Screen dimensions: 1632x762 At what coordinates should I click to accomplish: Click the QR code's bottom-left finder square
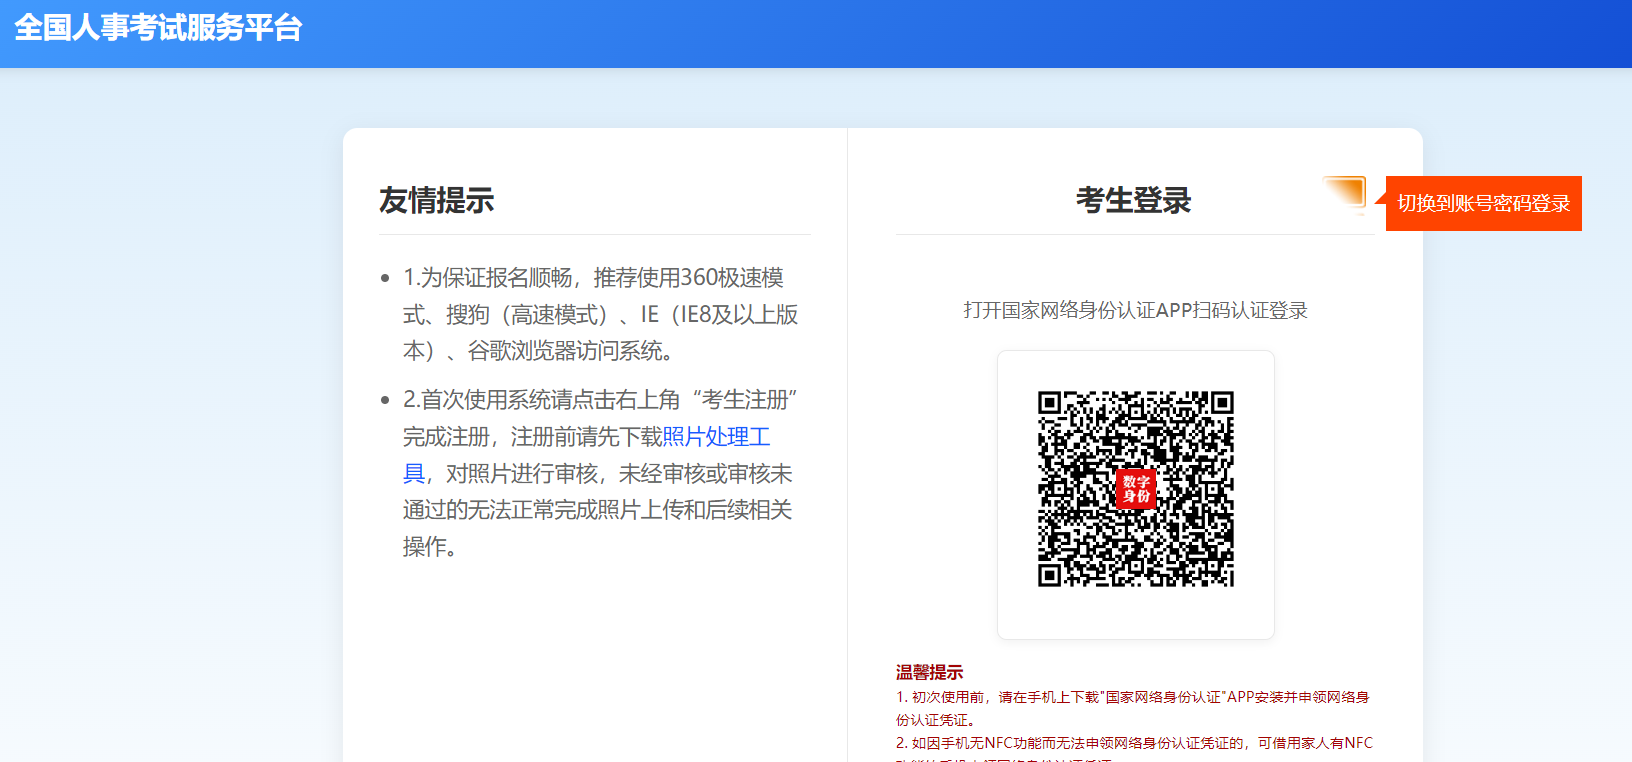click(x=1049, y=575)
